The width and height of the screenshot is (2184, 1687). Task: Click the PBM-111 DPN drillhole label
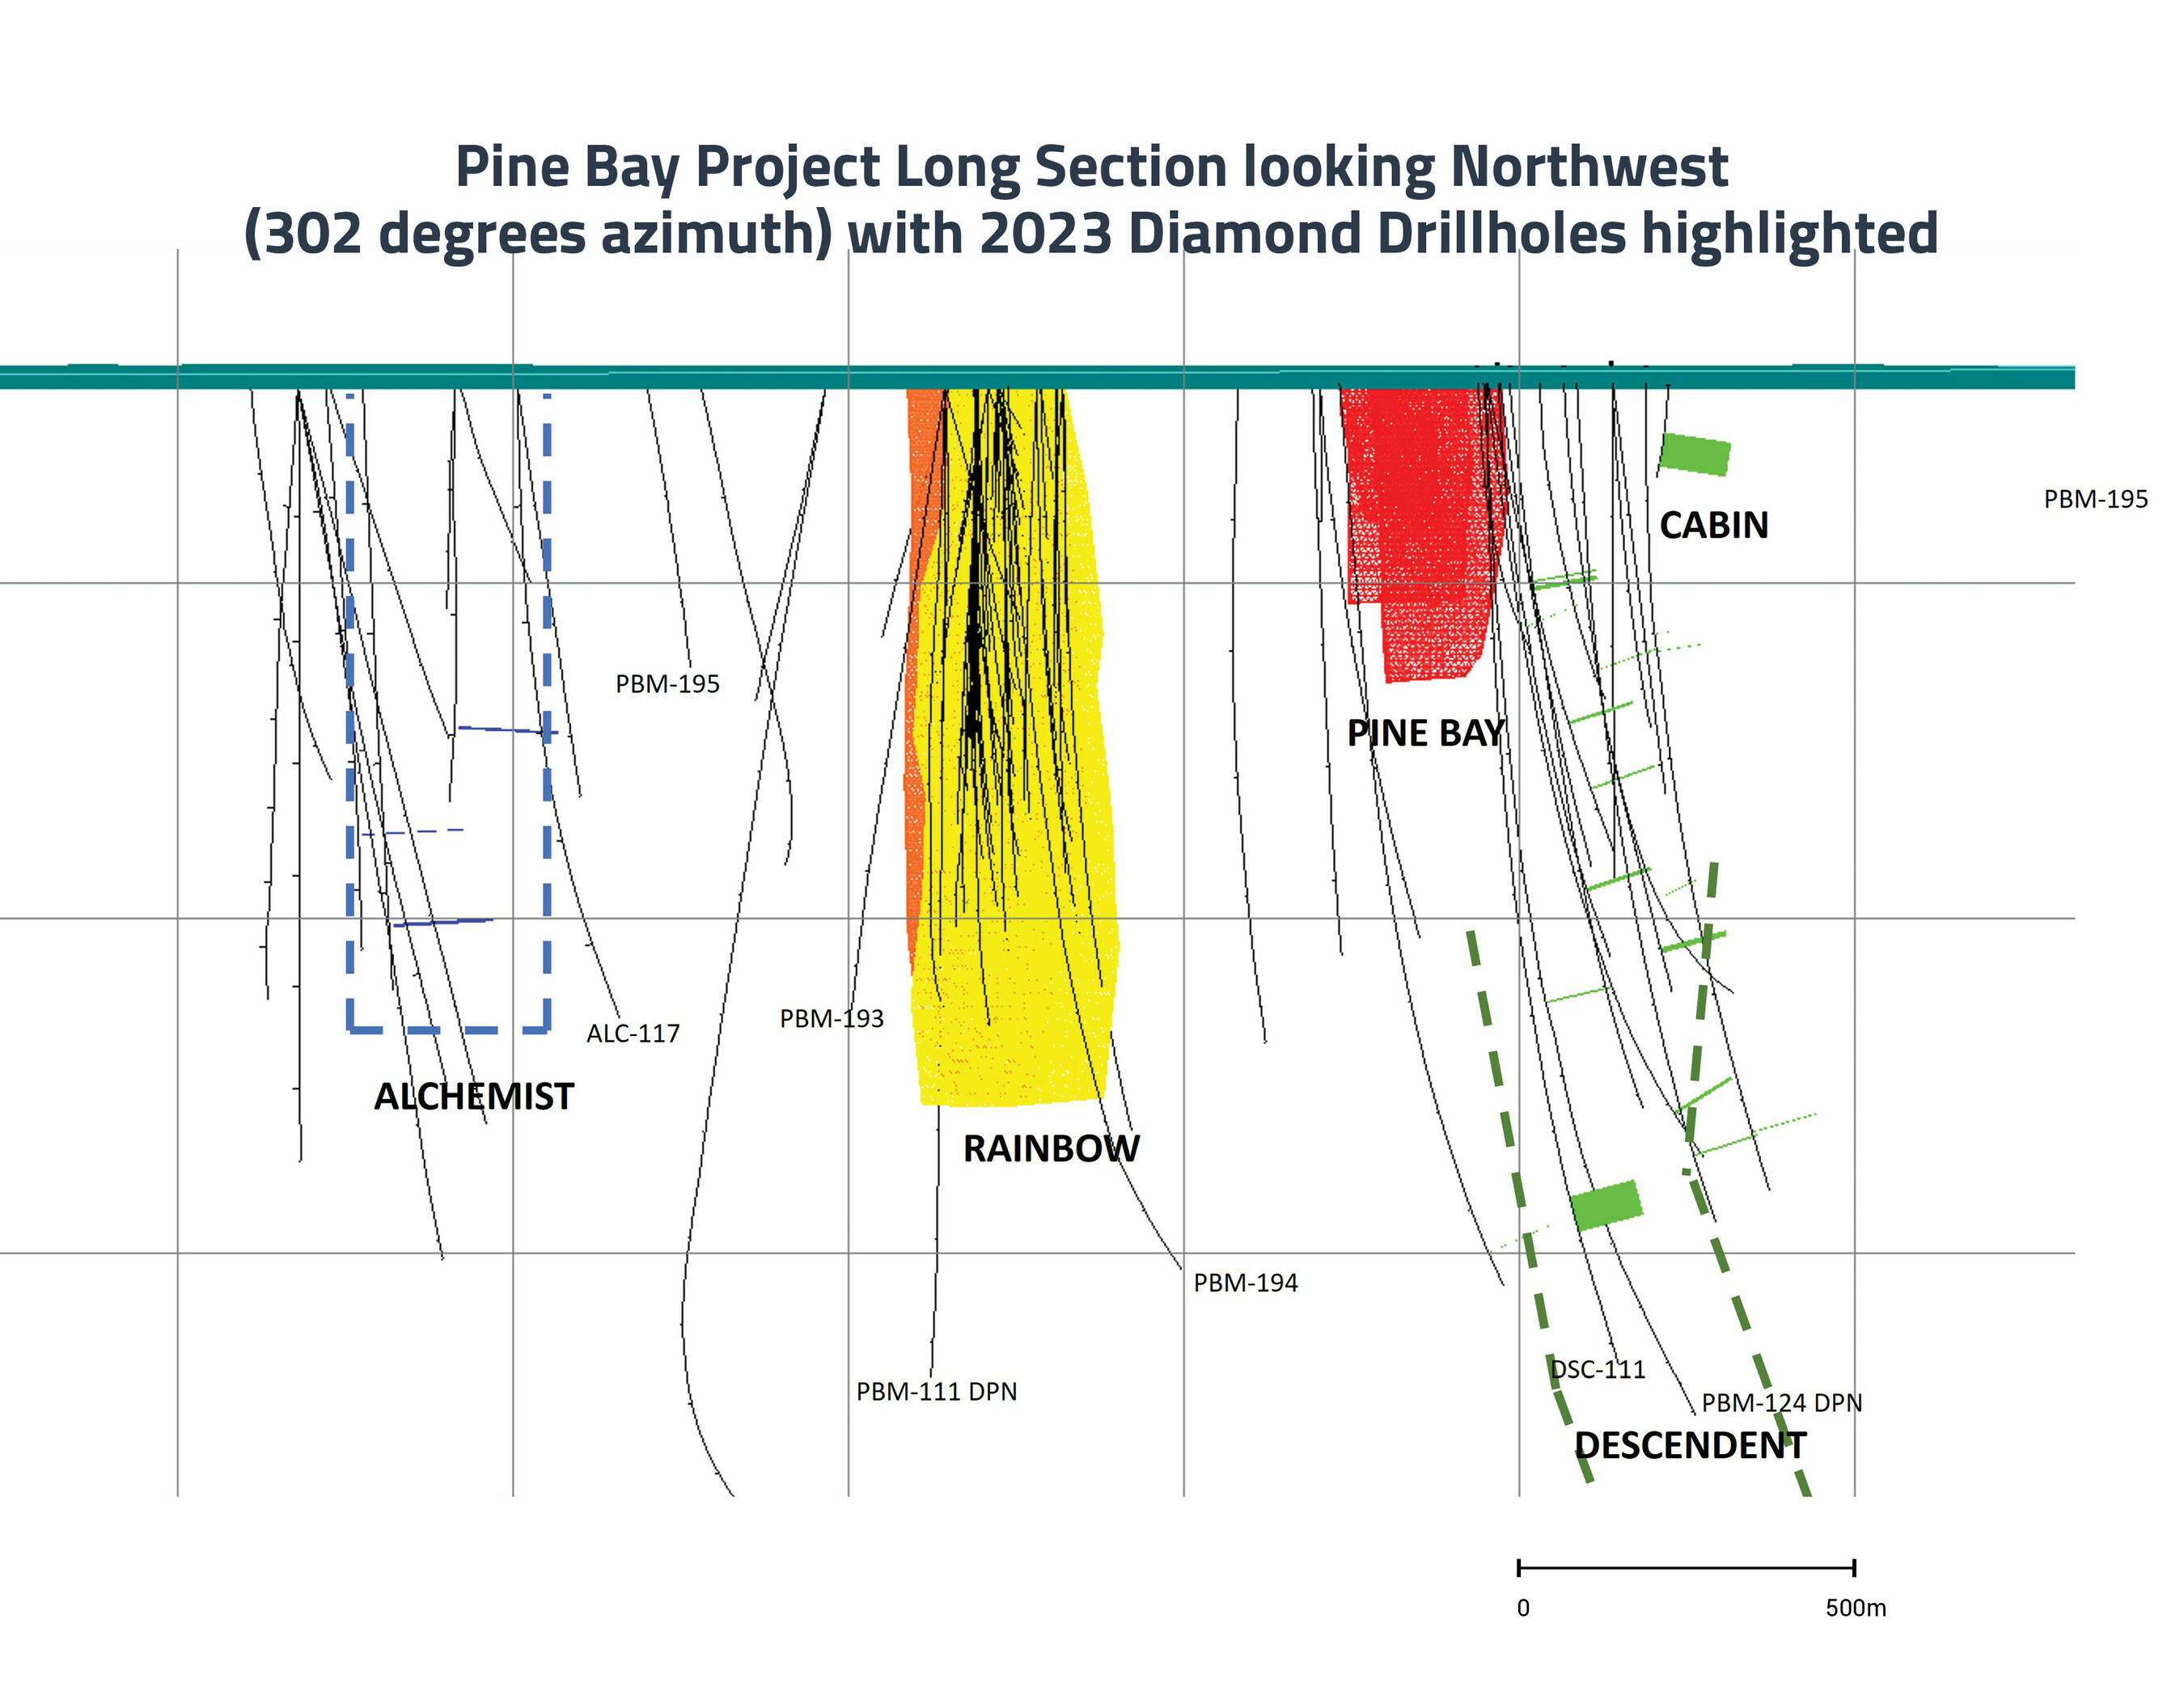[x=936, y=1391]
